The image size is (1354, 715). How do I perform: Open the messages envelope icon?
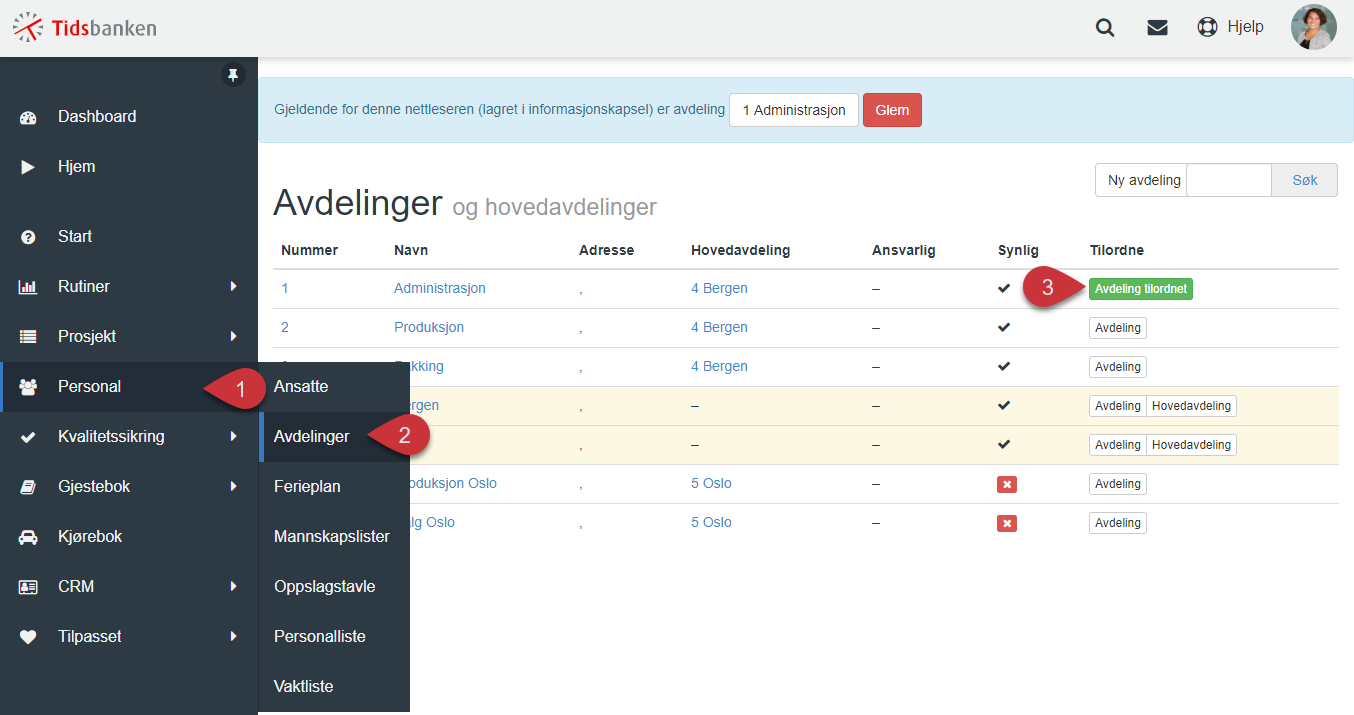point(1158,28)
